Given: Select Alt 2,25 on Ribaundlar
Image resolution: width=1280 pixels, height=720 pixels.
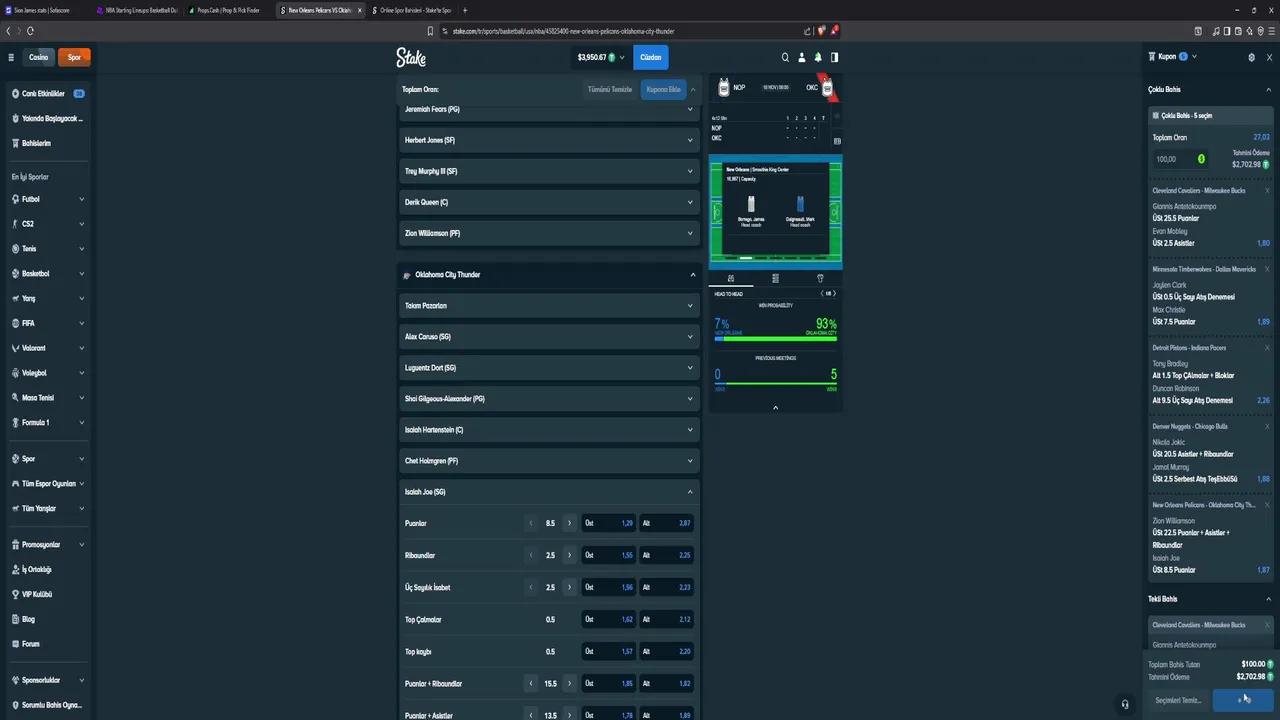Looking at the screenshot, I should (666, 555).
